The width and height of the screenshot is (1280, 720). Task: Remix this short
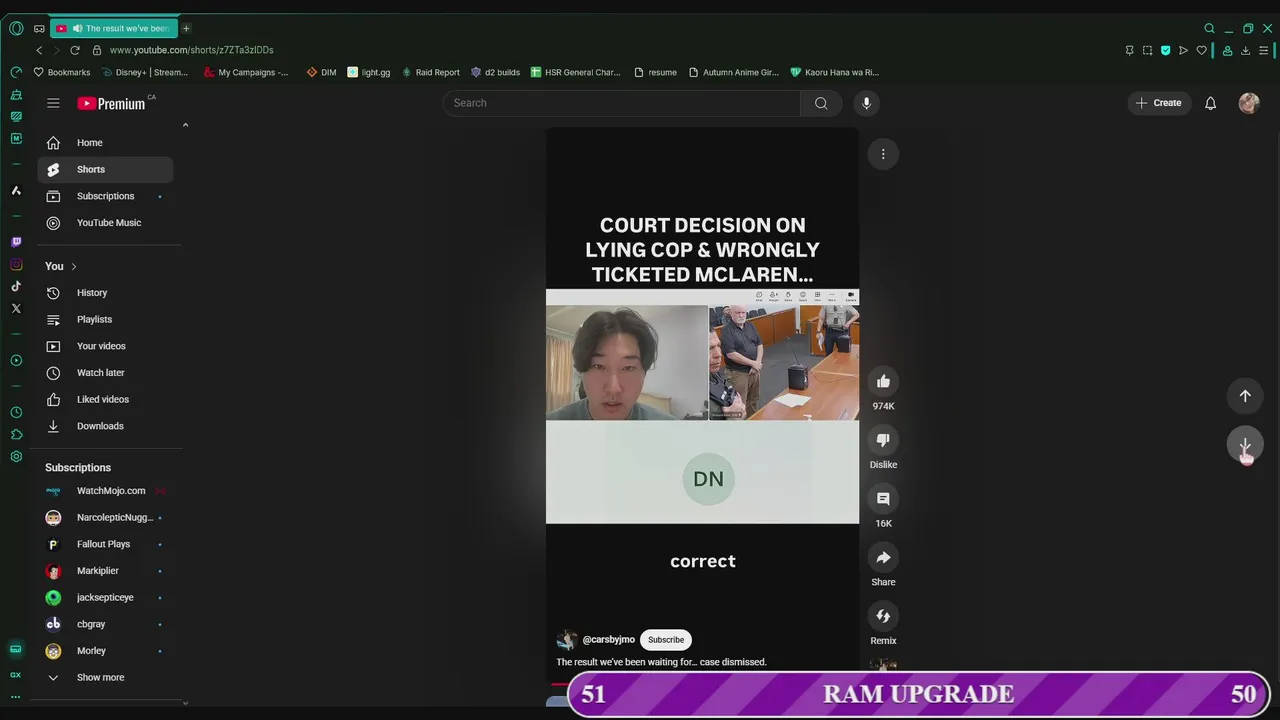883,616
